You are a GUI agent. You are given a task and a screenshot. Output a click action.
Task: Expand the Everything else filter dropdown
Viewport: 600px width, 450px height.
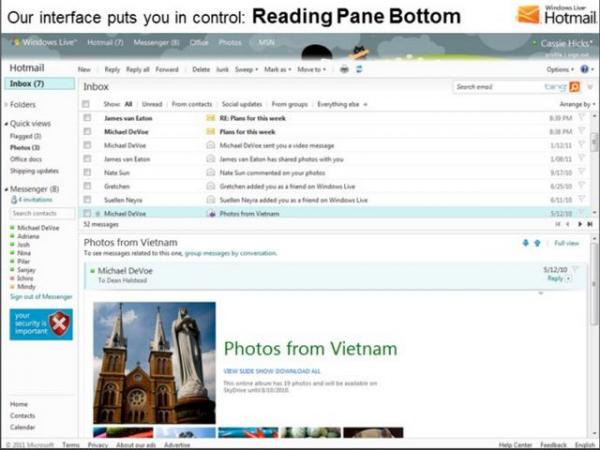point(342,104)
